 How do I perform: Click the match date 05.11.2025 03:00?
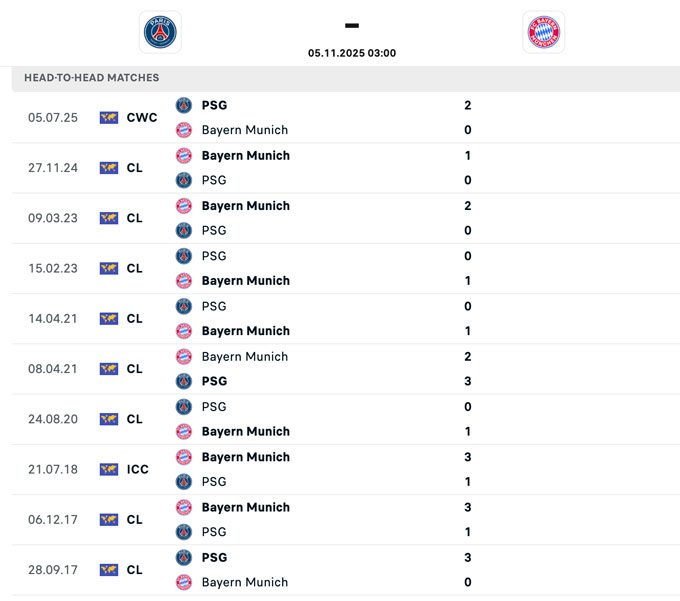[352, 53]
